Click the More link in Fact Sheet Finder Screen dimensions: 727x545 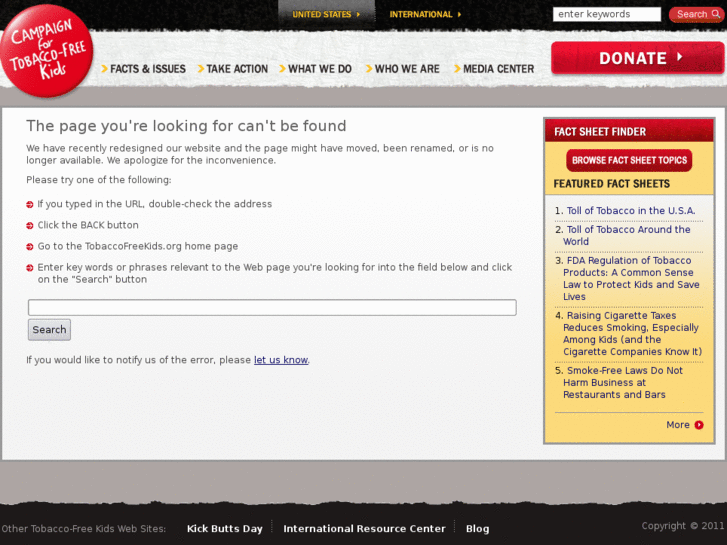pyautogui.click(x=678, y=425)
